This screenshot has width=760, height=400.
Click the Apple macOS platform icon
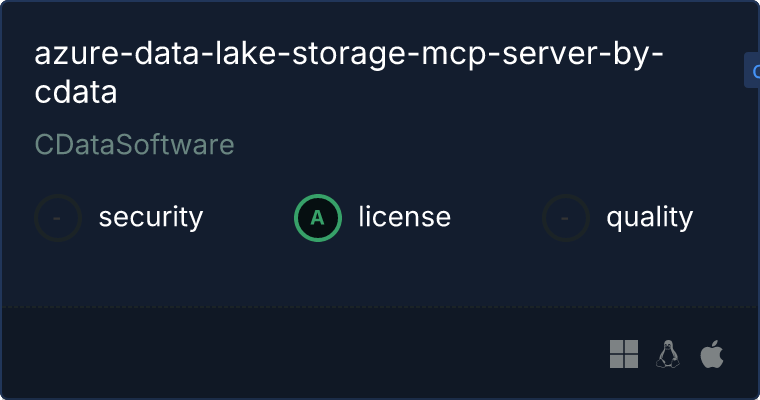click(712, 354)
